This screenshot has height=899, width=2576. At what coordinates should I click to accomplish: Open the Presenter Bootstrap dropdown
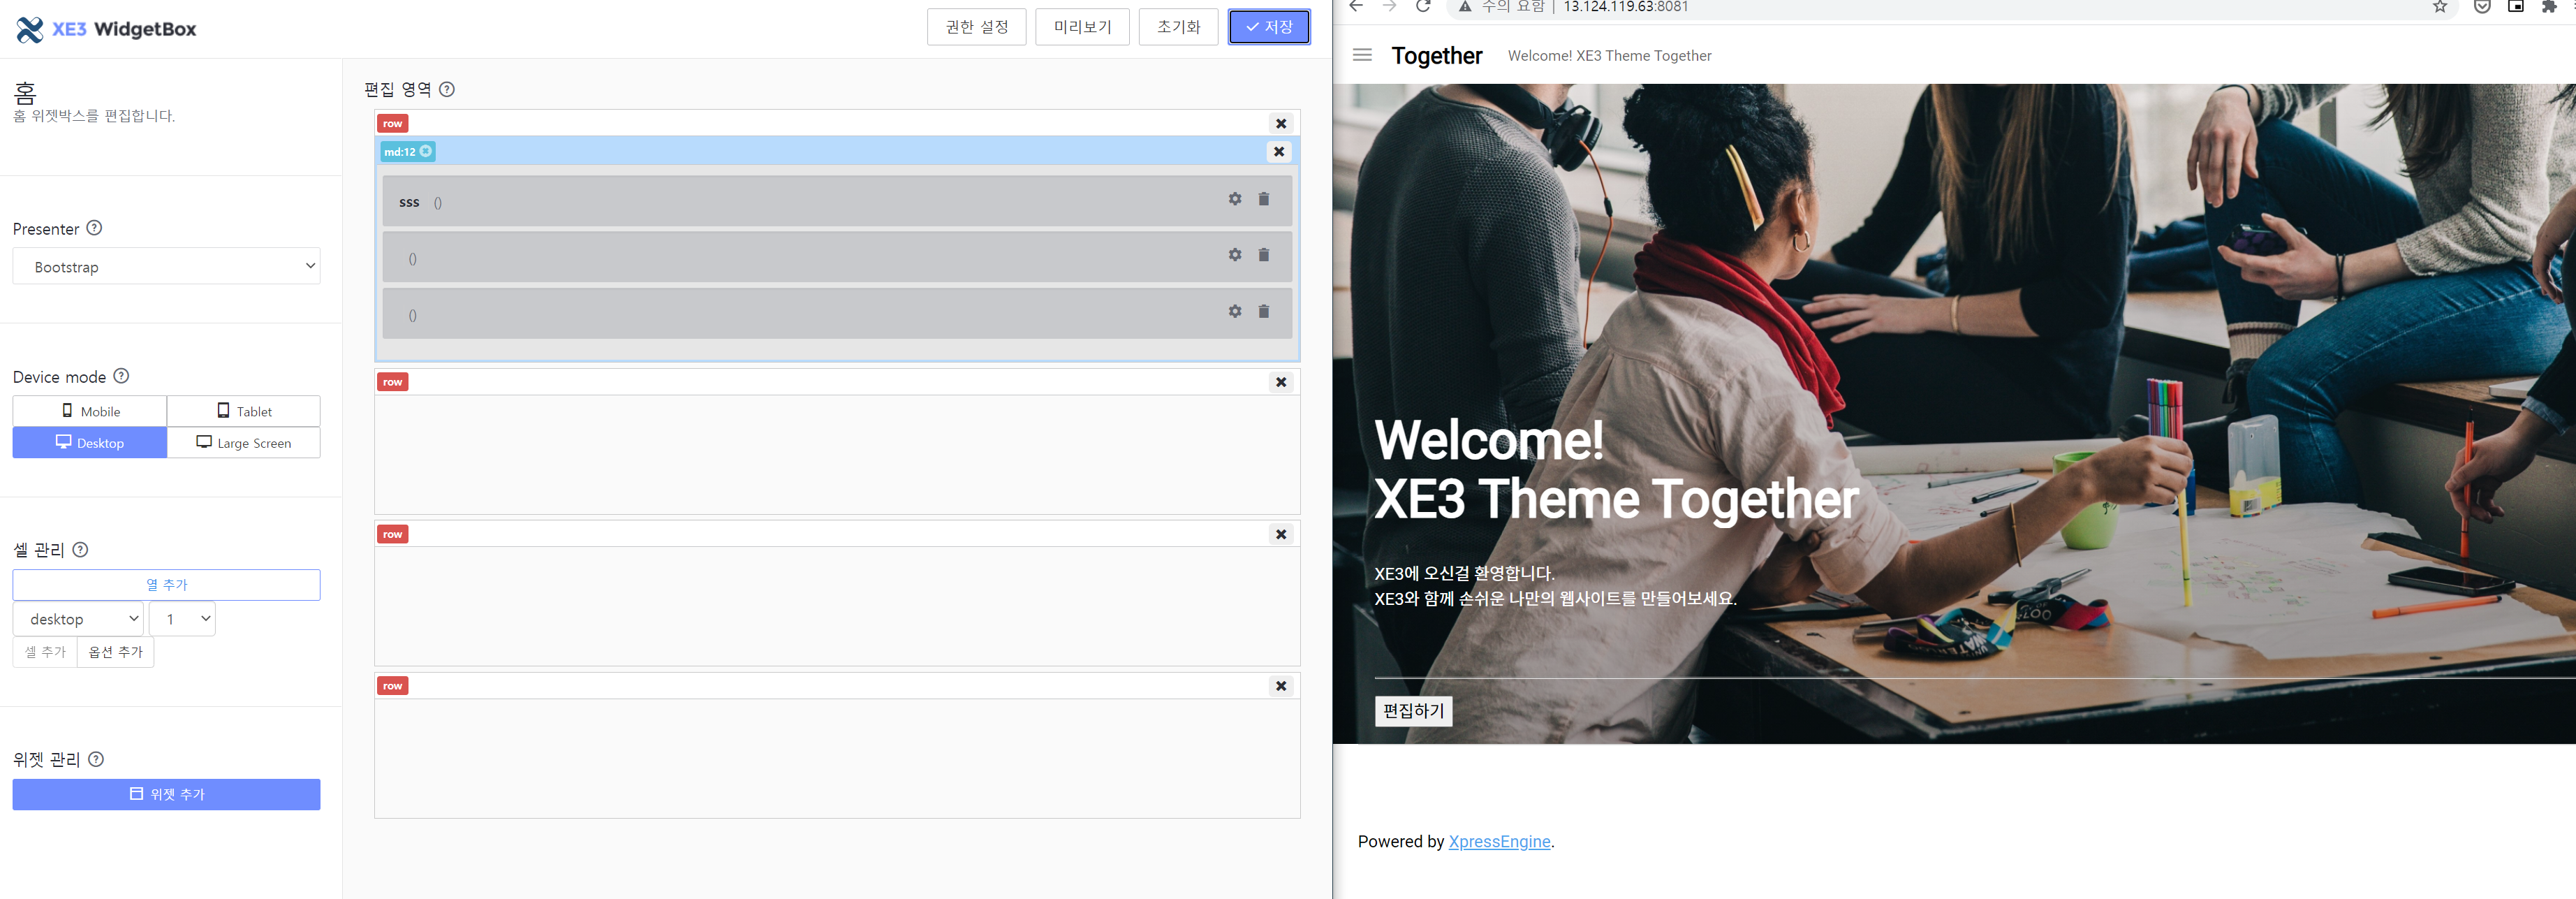pos(166,266)
